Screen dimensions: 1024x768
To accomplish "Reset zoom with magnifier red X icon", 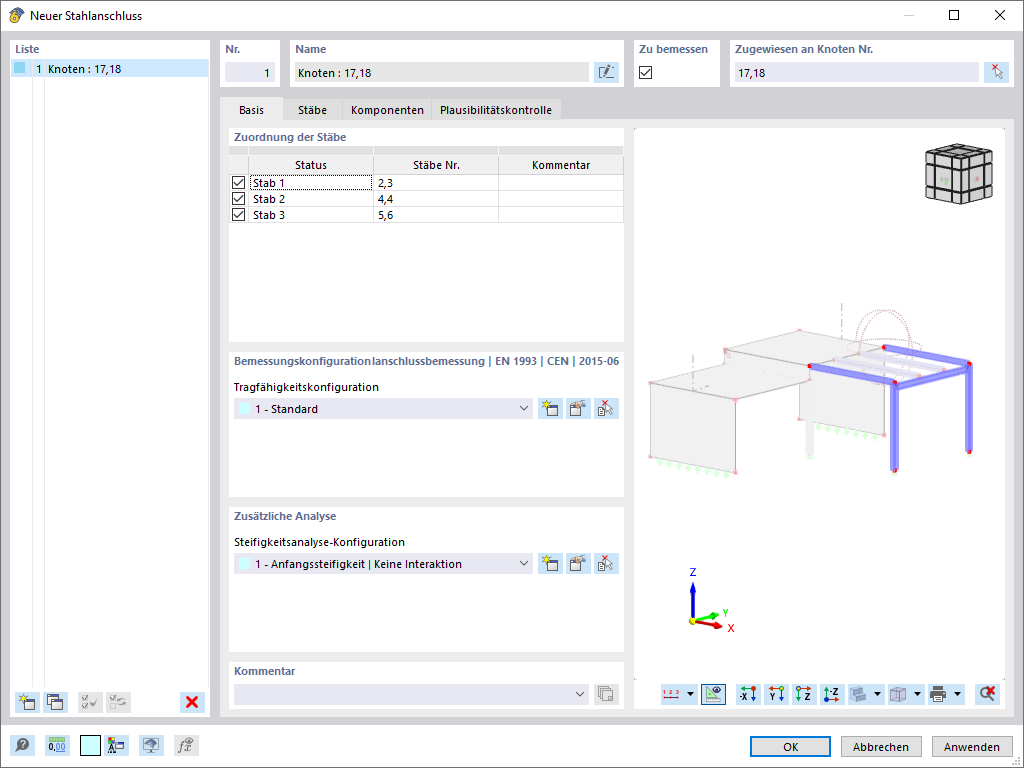I will (x=987, y=694).
